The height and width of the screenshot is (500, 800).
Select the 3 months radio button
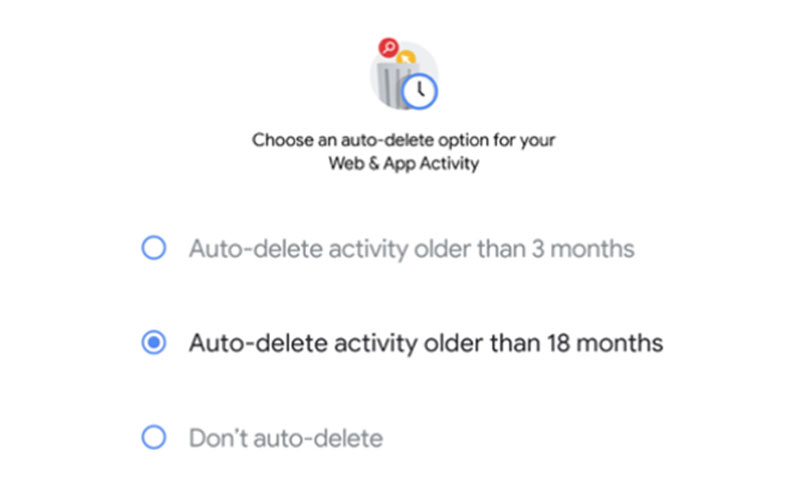[154, 248]
